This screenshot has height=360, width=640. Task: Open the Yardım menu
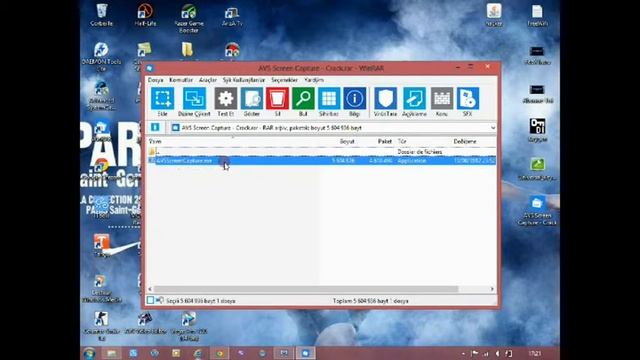[314, 80]
